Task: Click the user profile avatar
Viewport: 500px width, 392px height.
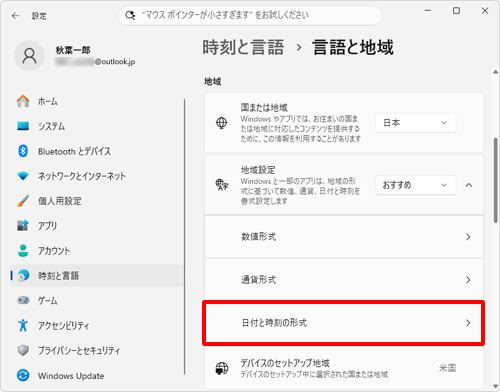Action: 29,56
